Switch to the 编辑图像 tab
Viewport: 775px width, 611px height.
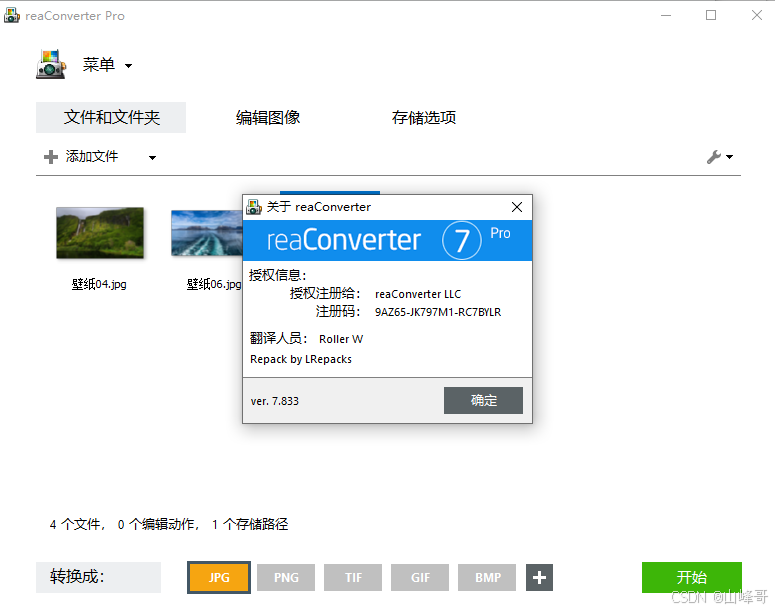(268, 118)
